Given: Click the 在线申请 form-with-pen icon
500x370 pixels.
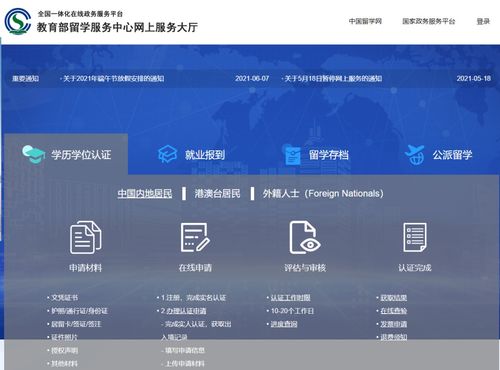Looking at the screenshot, I should 195,237.
